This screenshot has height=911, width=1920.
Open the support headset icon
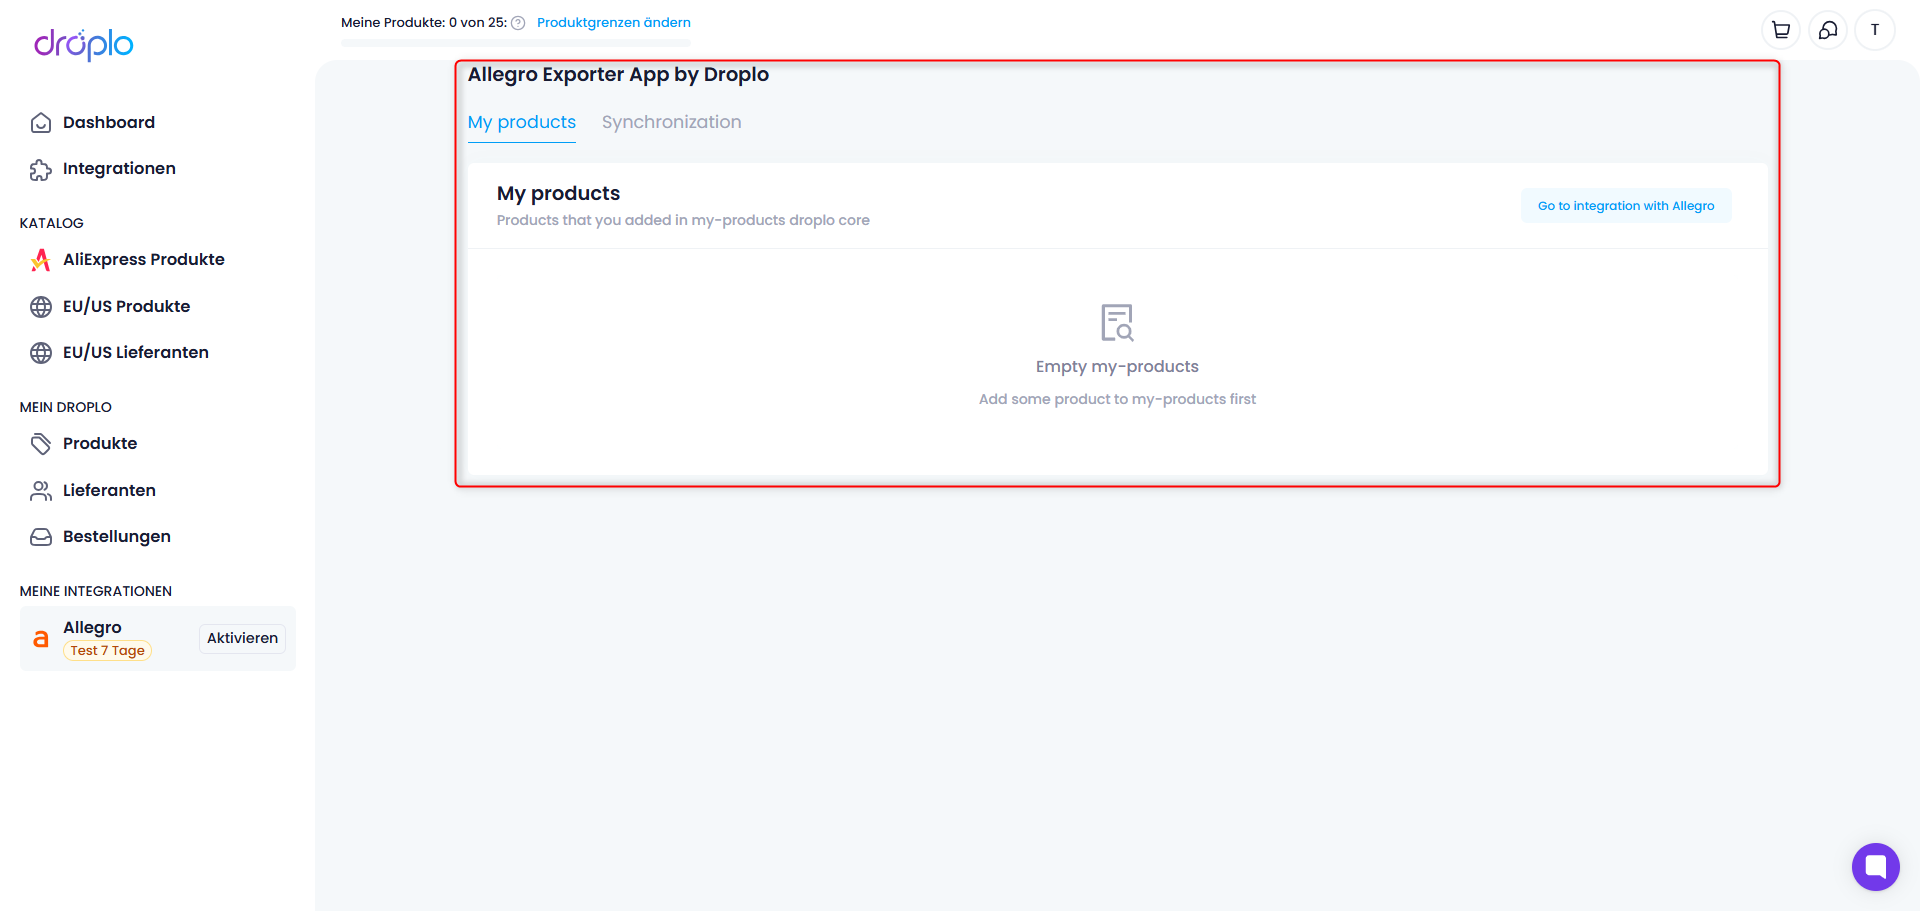1827,30
